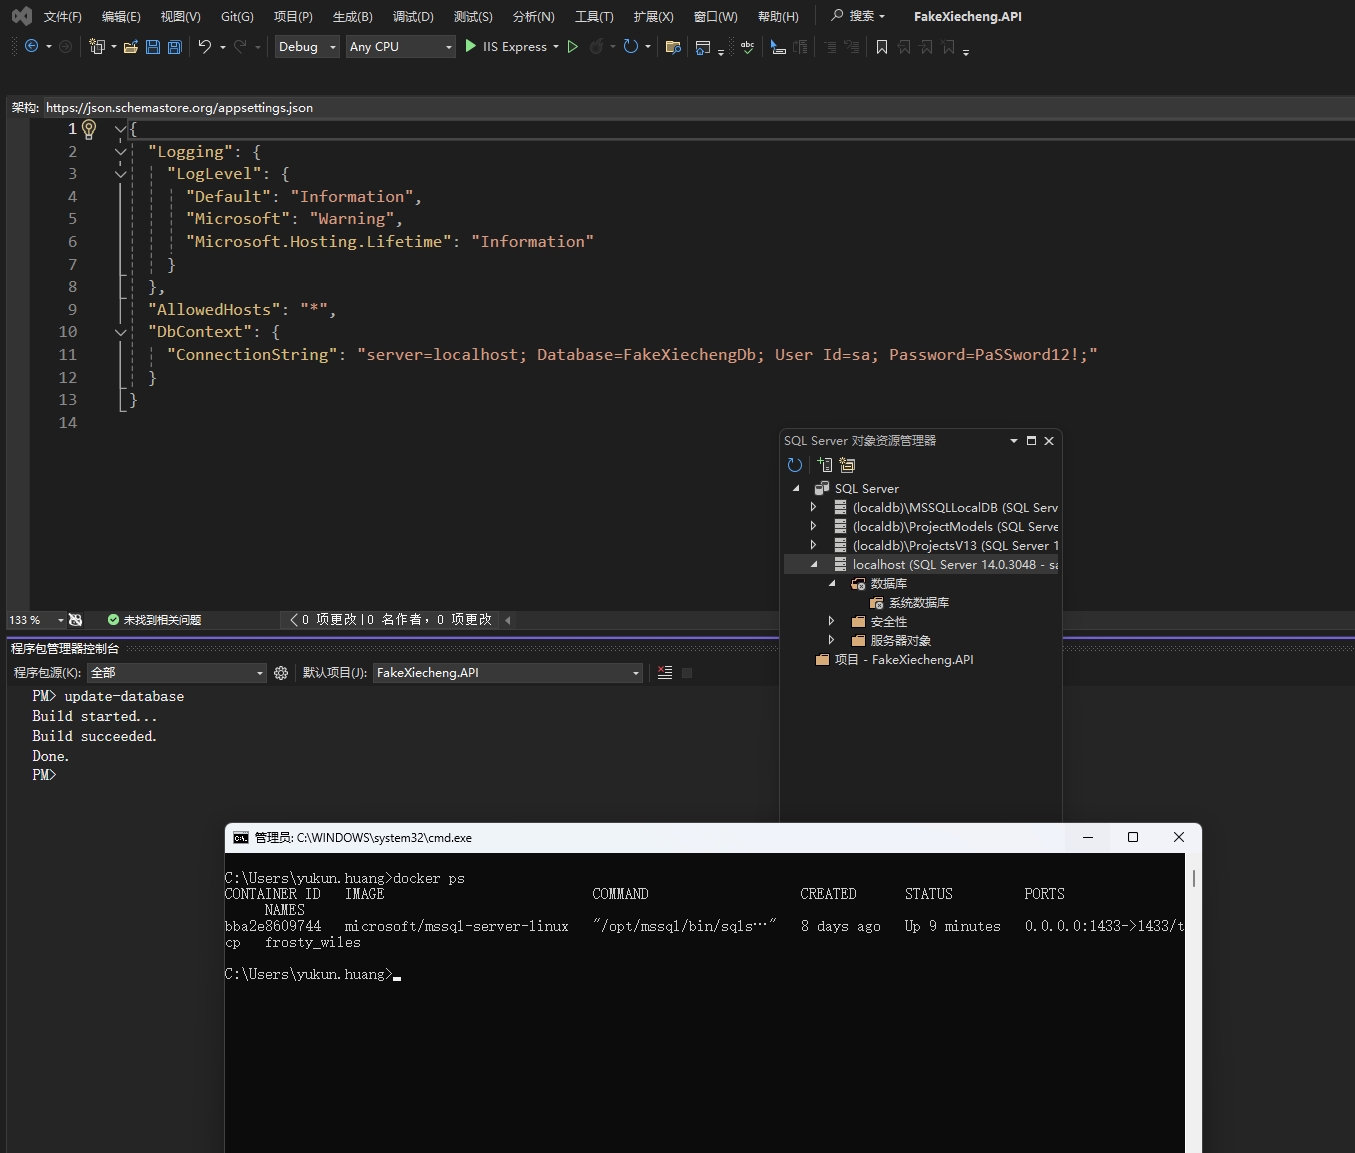Click the open file folder icon
The image size is (1355, 1153).
coord(130,47)
